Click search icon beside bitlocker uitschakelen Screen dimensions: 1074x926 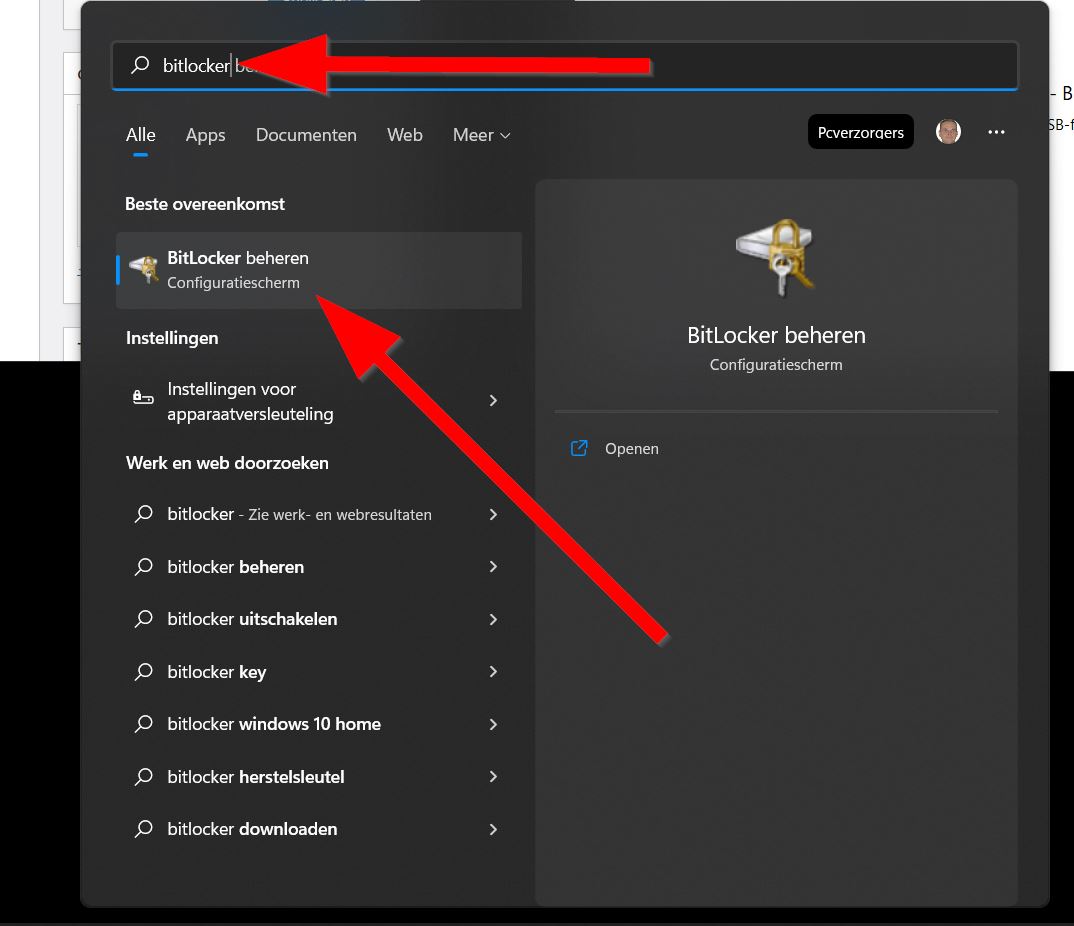point(143,619)
